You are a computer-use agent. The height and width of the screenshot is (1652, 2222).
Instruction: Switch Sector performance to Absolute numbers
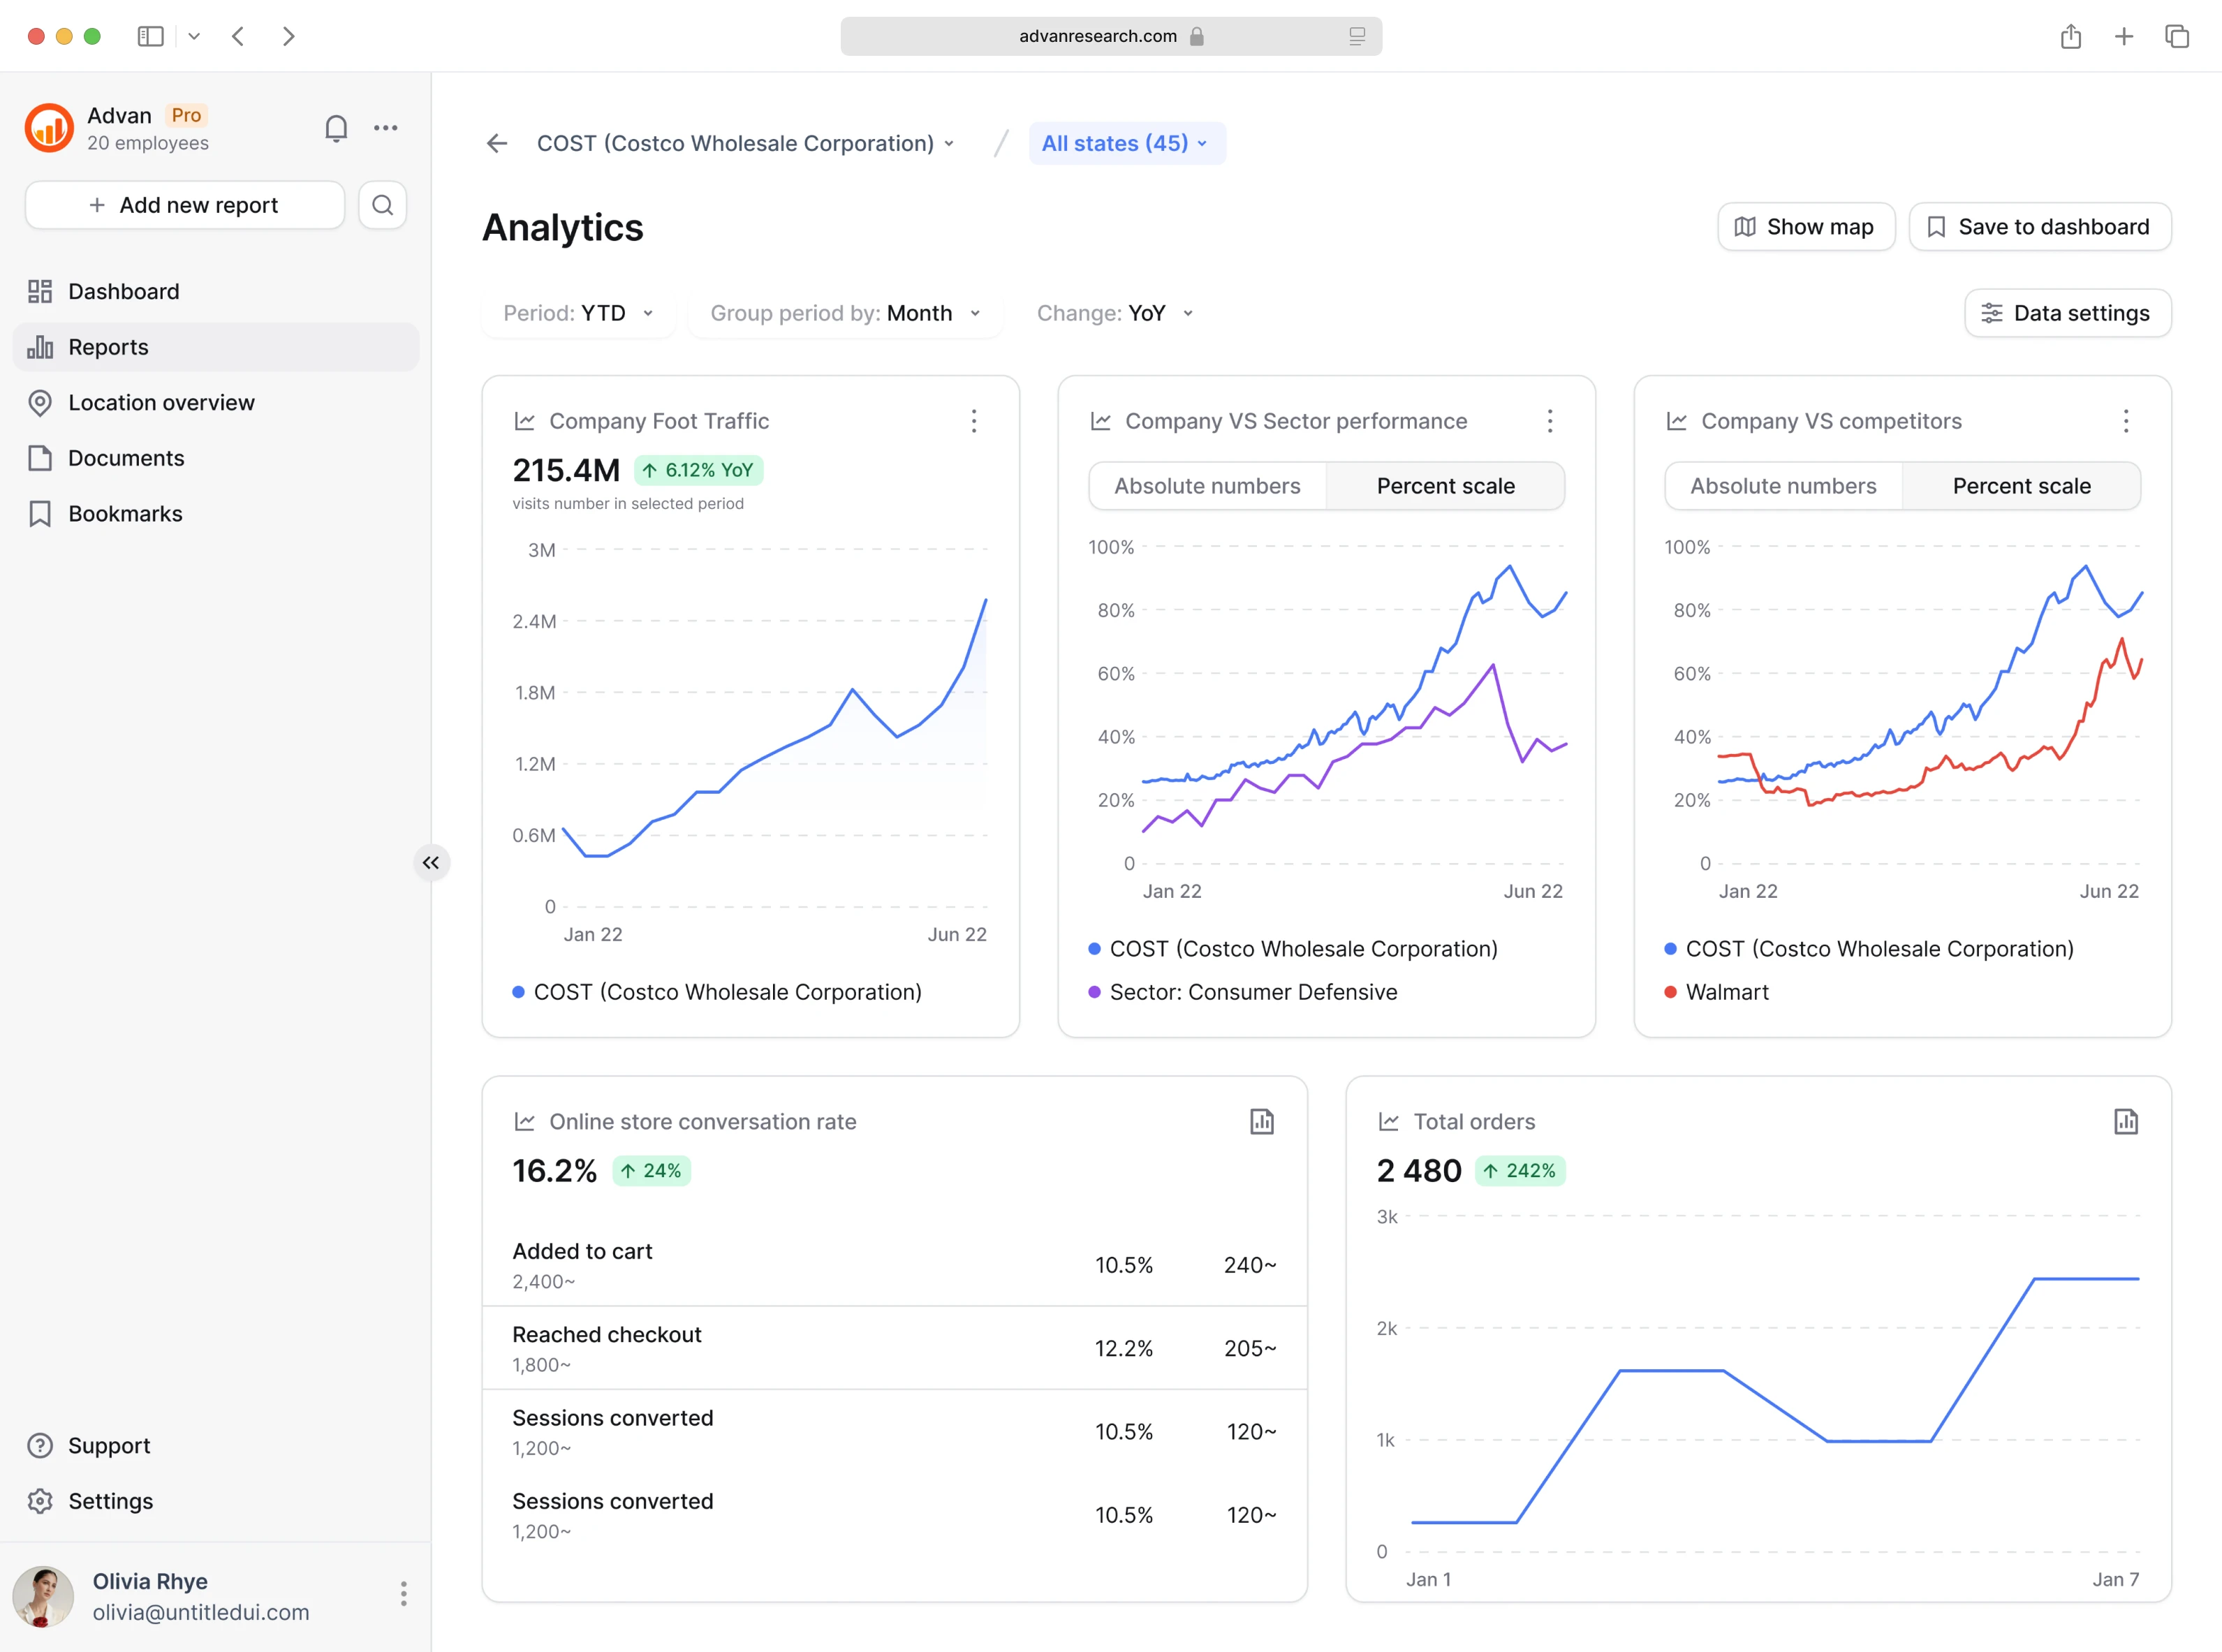click(1207, 486)
